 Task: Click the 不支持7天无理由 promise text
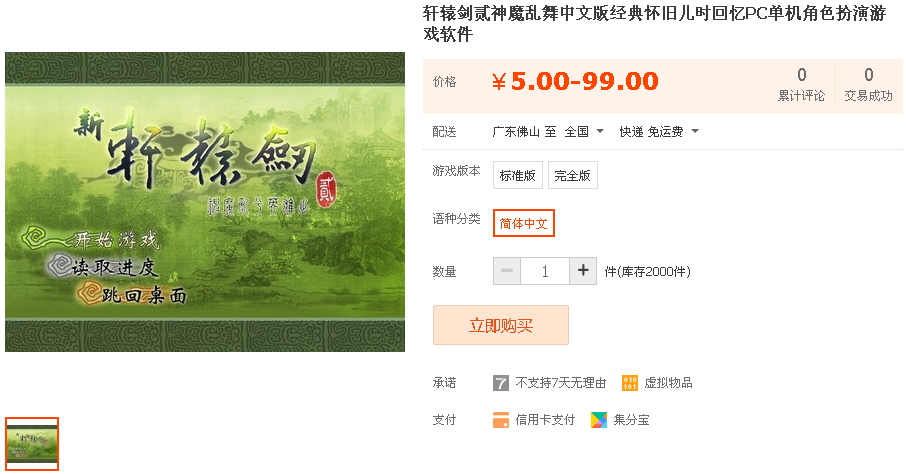(560, 383)
